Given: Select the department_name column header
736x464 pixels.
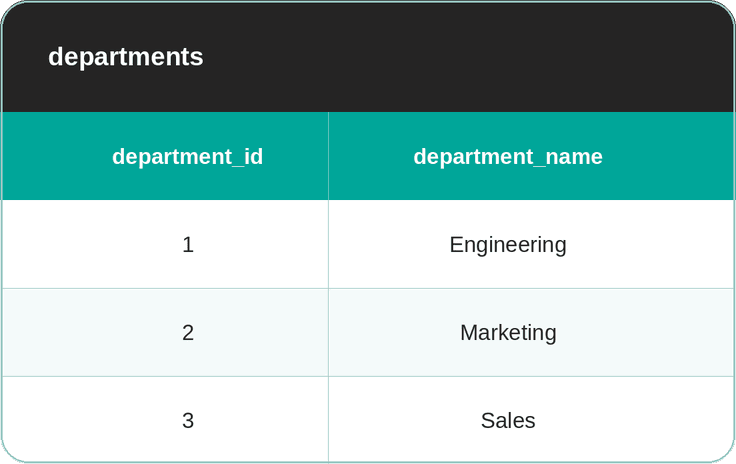Looking at the screenshot, I should click(x=532, y=156).
